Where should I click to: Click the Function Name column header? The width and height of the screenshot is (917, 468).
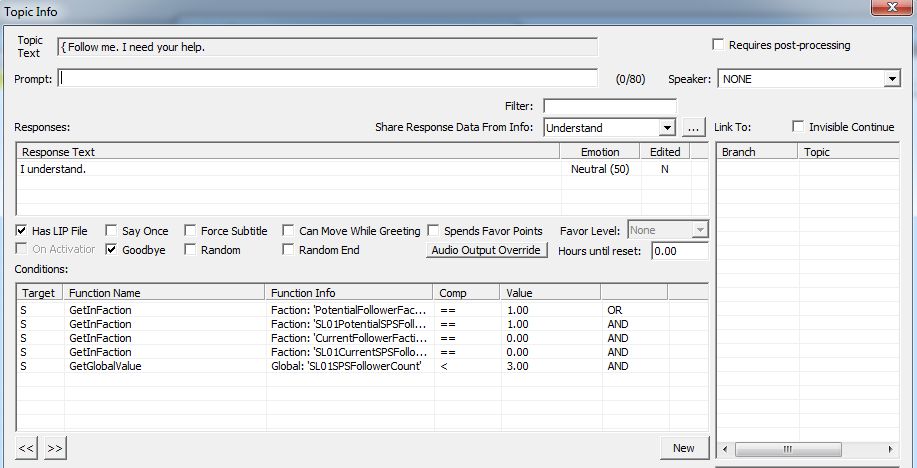point(165,292)
